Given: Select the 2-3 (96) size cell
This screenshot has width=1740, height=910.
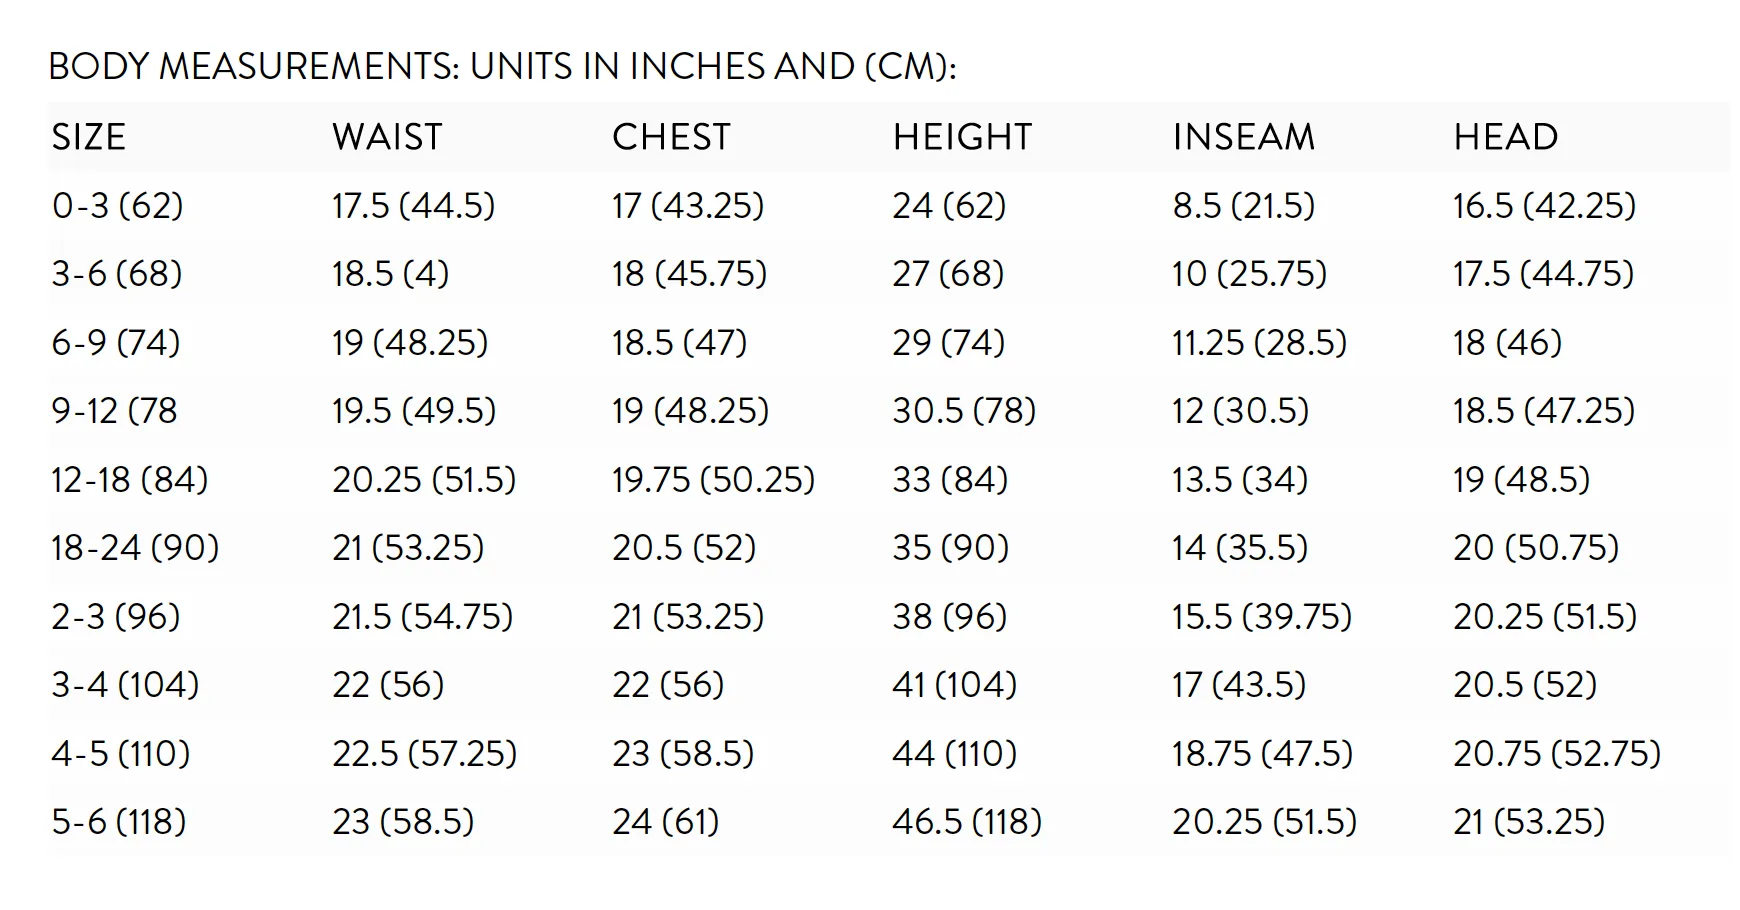Looking at the screenshot, I should coord(116,617).
